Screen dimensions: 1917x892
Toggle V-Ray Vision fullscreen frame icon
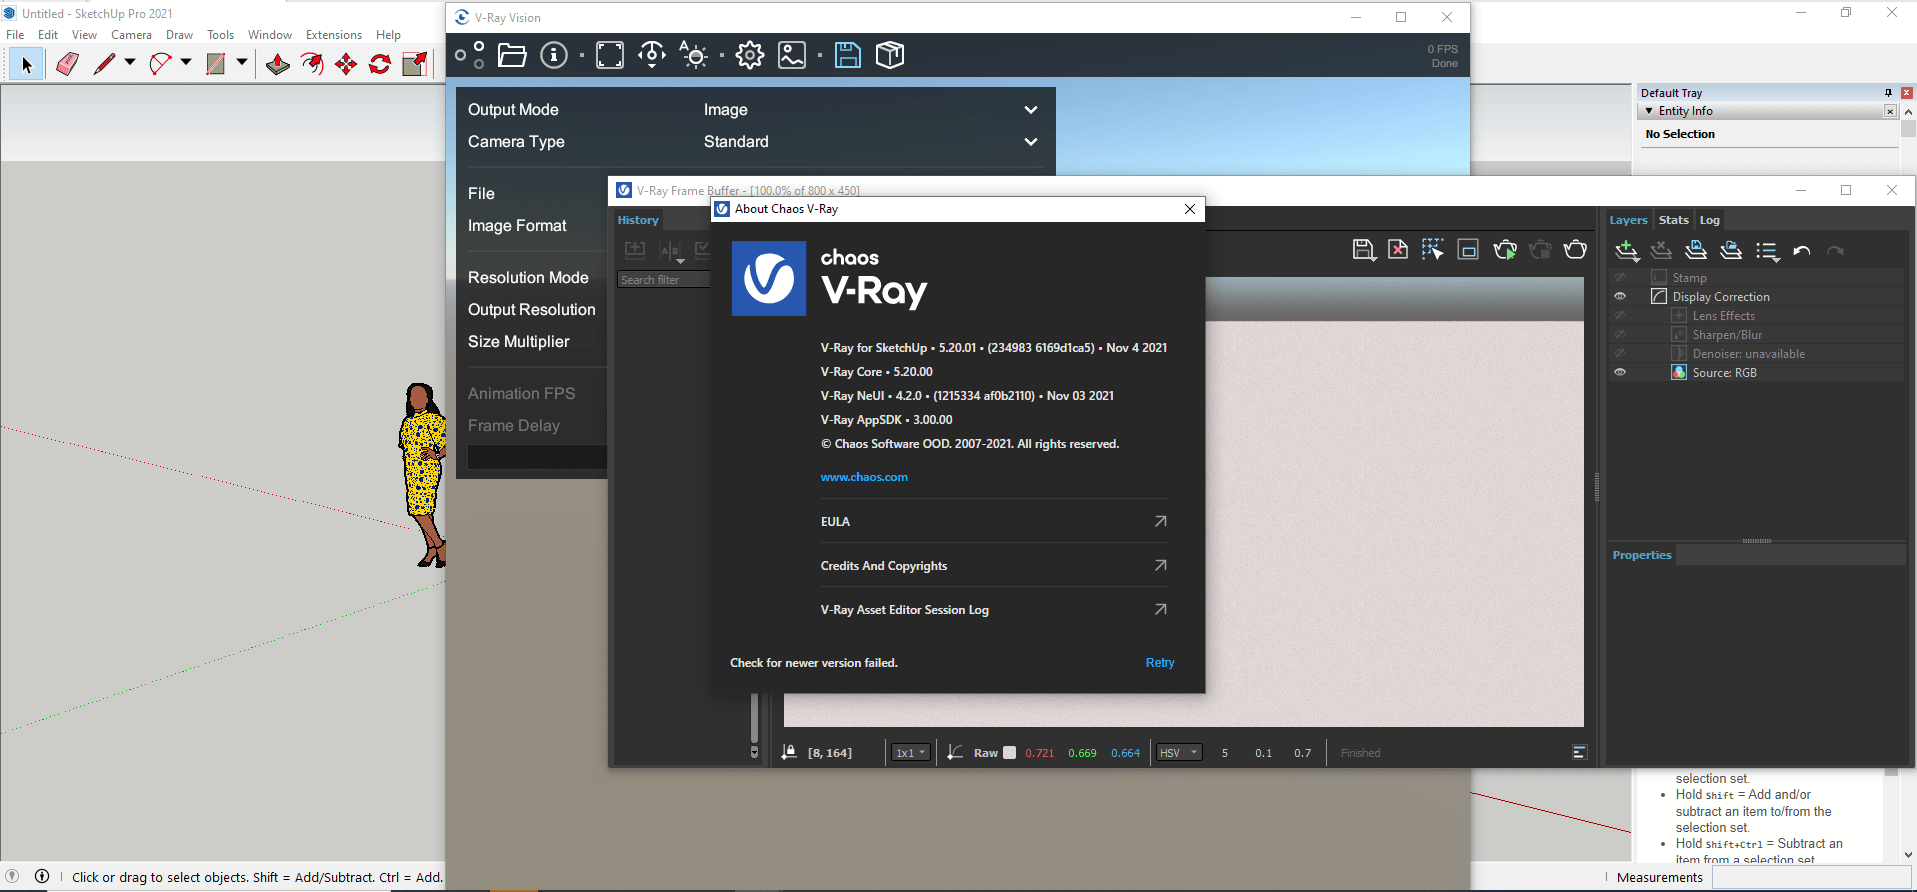610,55
